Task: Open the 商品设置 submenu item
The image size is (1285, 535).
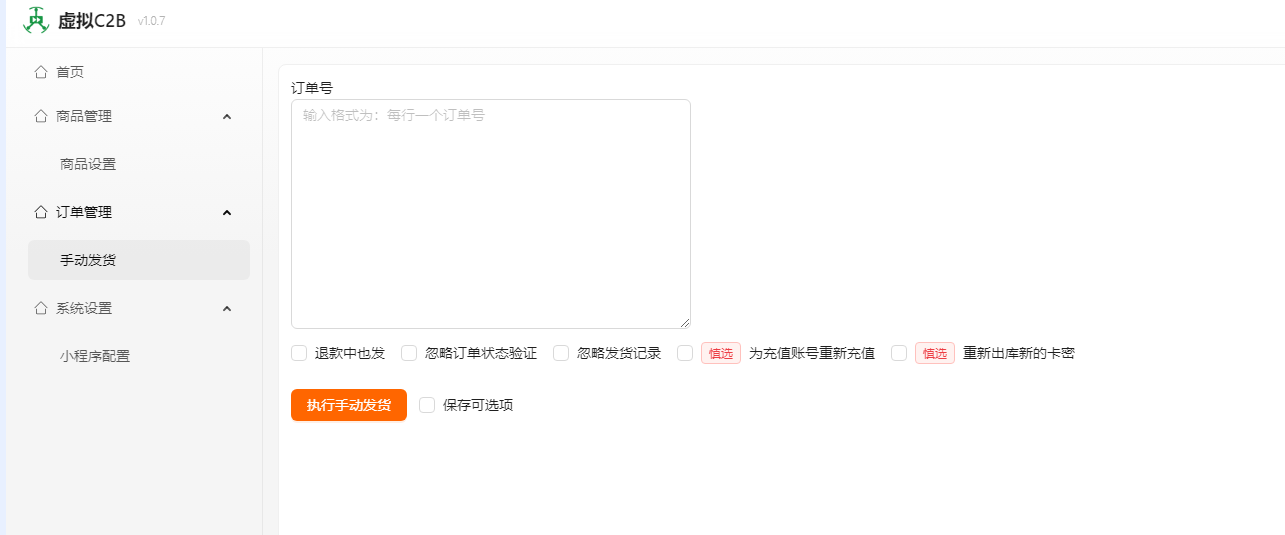Action: [139, 164]
